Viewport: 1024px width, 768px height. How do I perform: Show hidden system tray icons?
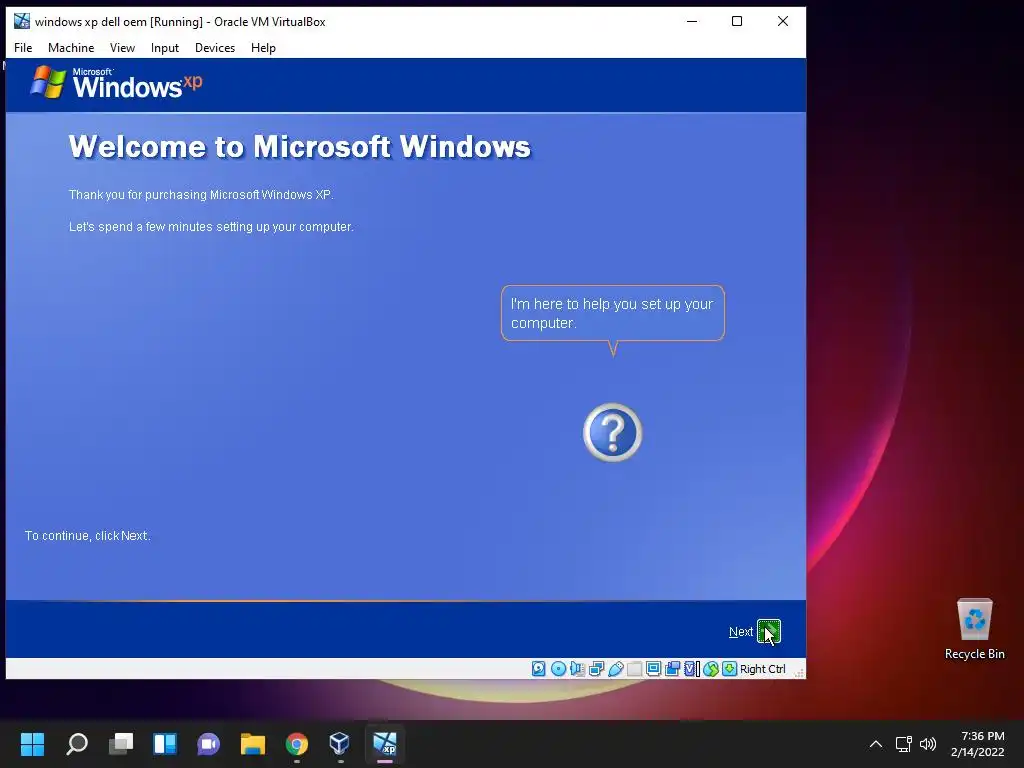(x=876, y=744)
